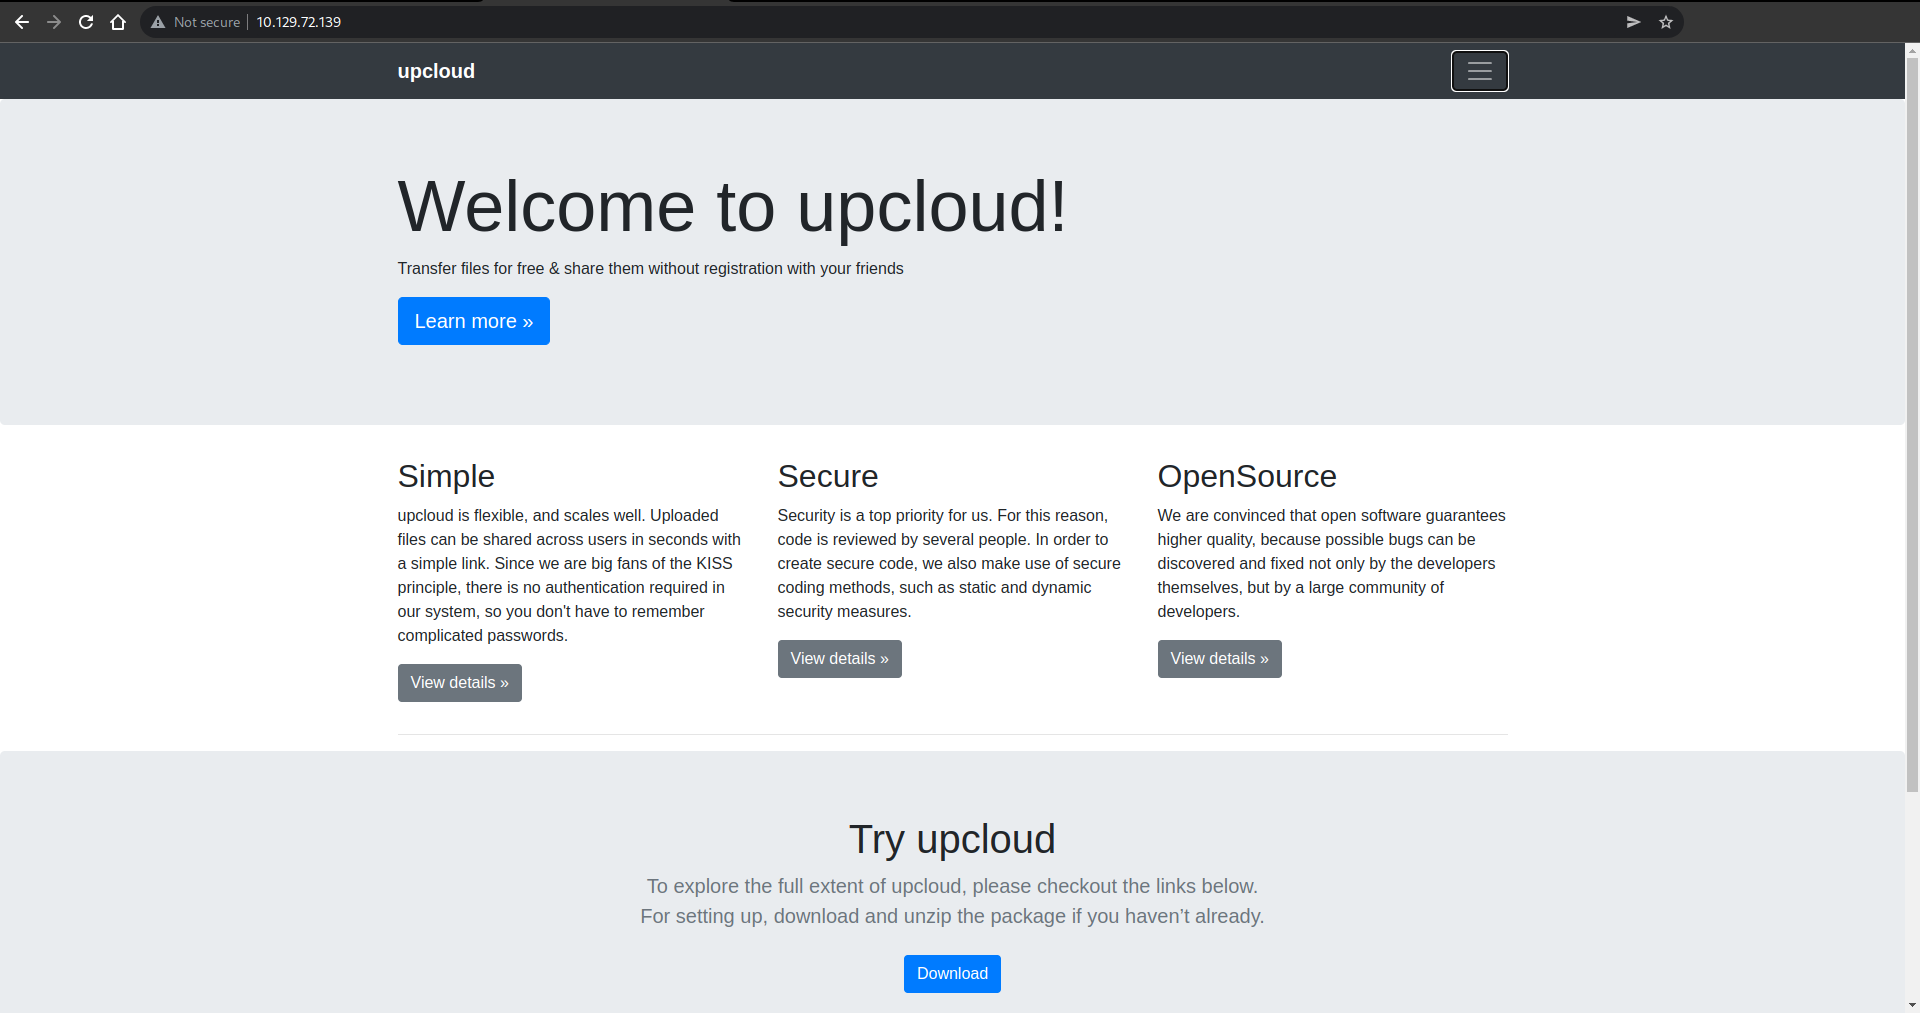Bookmark this page with the star icon
Screen dimensions: 1920x1013
(1666, 22)
